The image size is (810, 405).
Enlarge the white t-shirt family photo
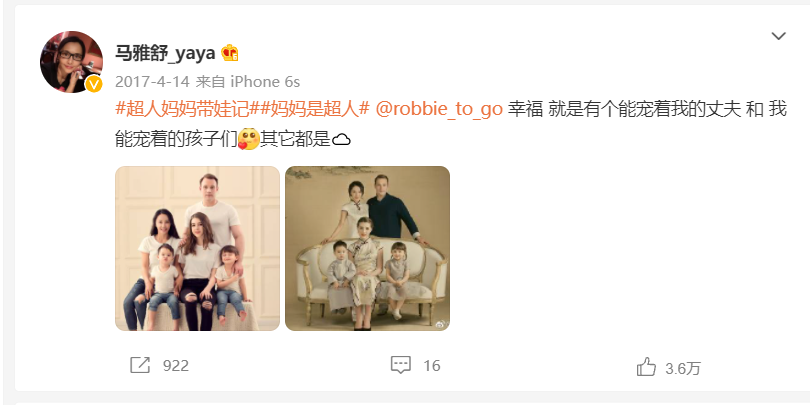pos(197,248)
